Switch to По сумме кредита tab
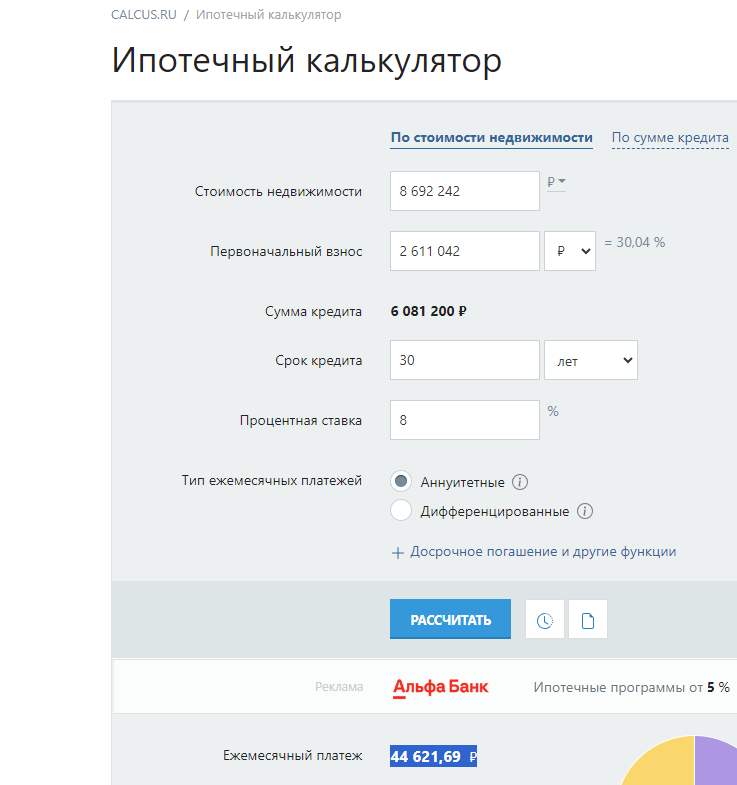 coord(670,138)
